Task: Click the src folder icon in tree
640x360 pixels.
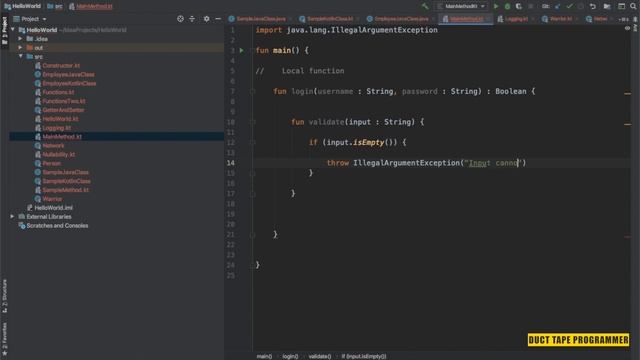Action: coord(30,56)
